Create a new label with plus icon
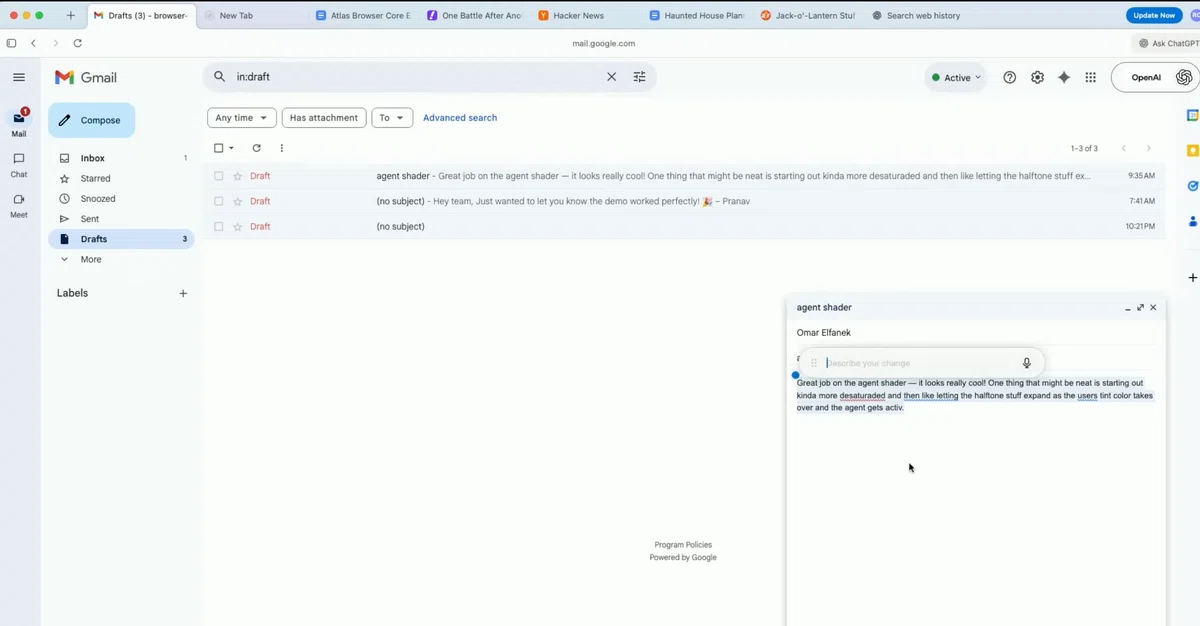The height and width of the screenshot is (626, 1200). 183,293
